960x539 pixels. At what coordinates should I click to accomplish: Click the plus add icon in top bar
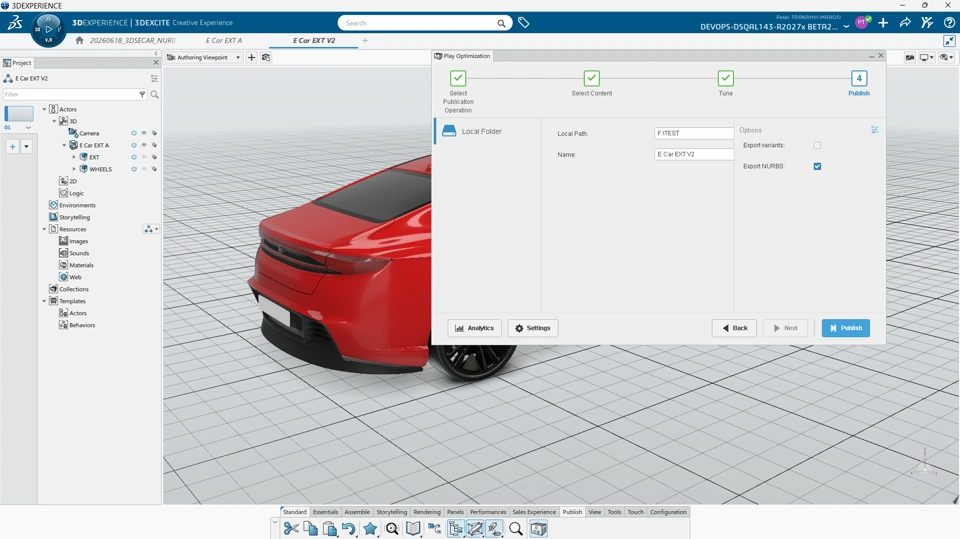(883, 23)
